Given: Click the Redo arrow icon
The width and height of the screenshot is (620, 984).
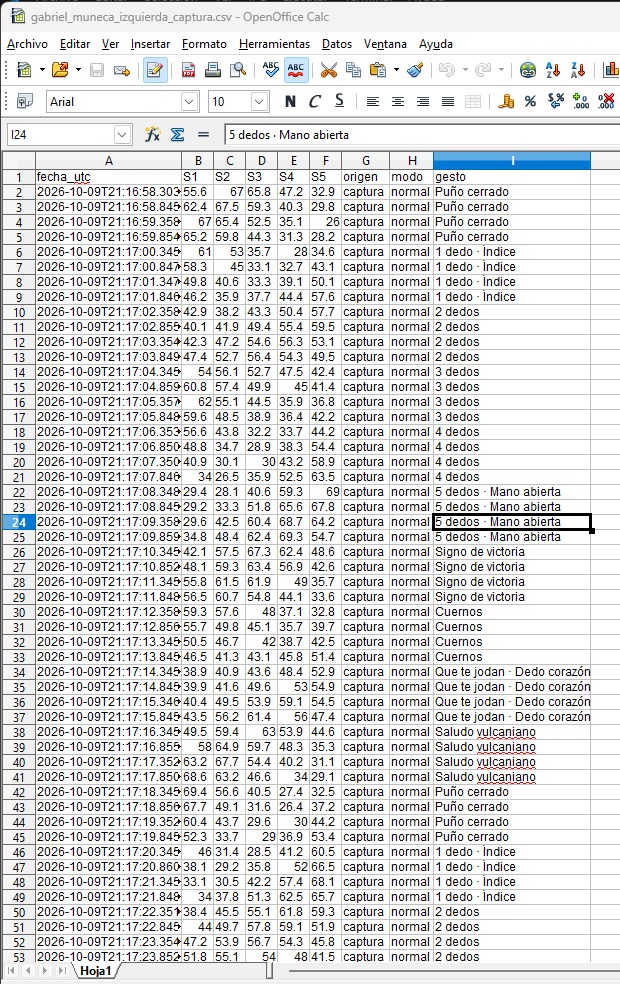Looking at the screenshot, I should (483, 70).
